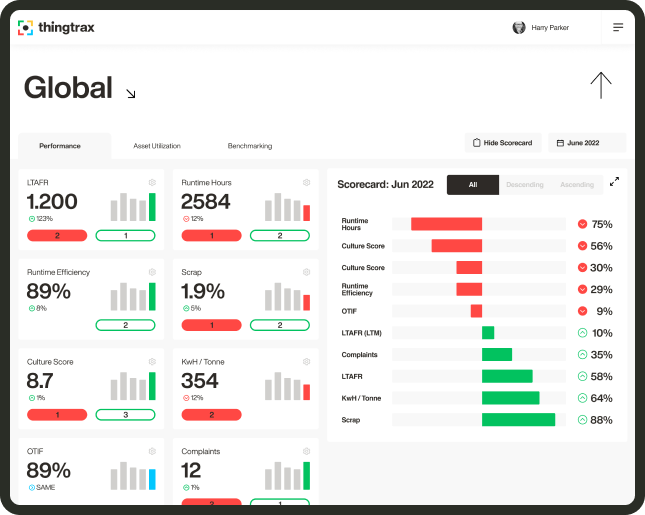Screen dimensions: 645x515
Task: Open the June 2022 date picker
Action: click(586, 143)
